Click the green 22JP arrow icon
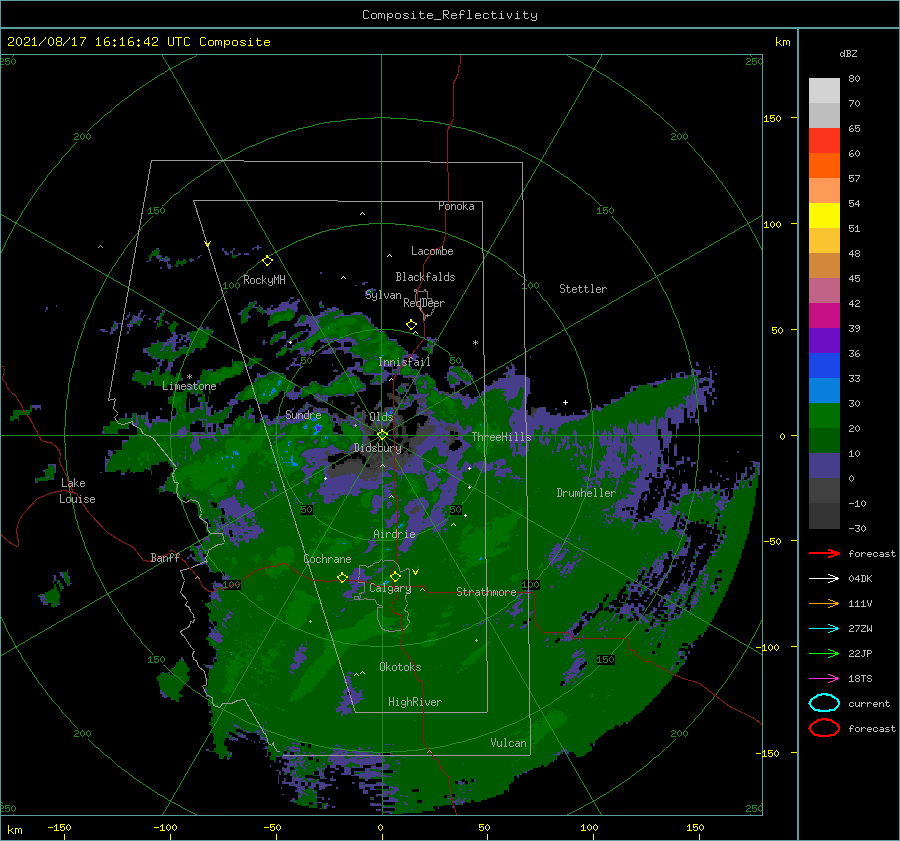The image size is (900, 841). tap(824, 653)
